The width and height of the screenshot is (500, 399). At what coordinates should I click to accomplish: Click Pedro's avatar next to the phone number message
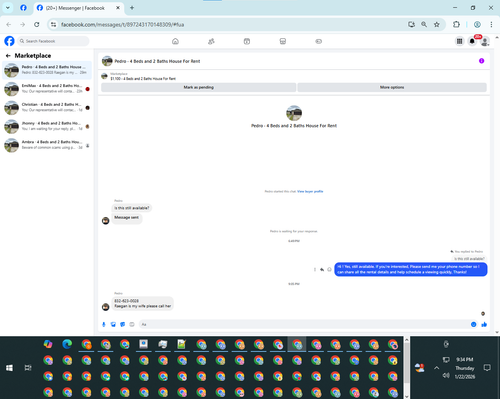pyautogui.click(x=105, y=307)
